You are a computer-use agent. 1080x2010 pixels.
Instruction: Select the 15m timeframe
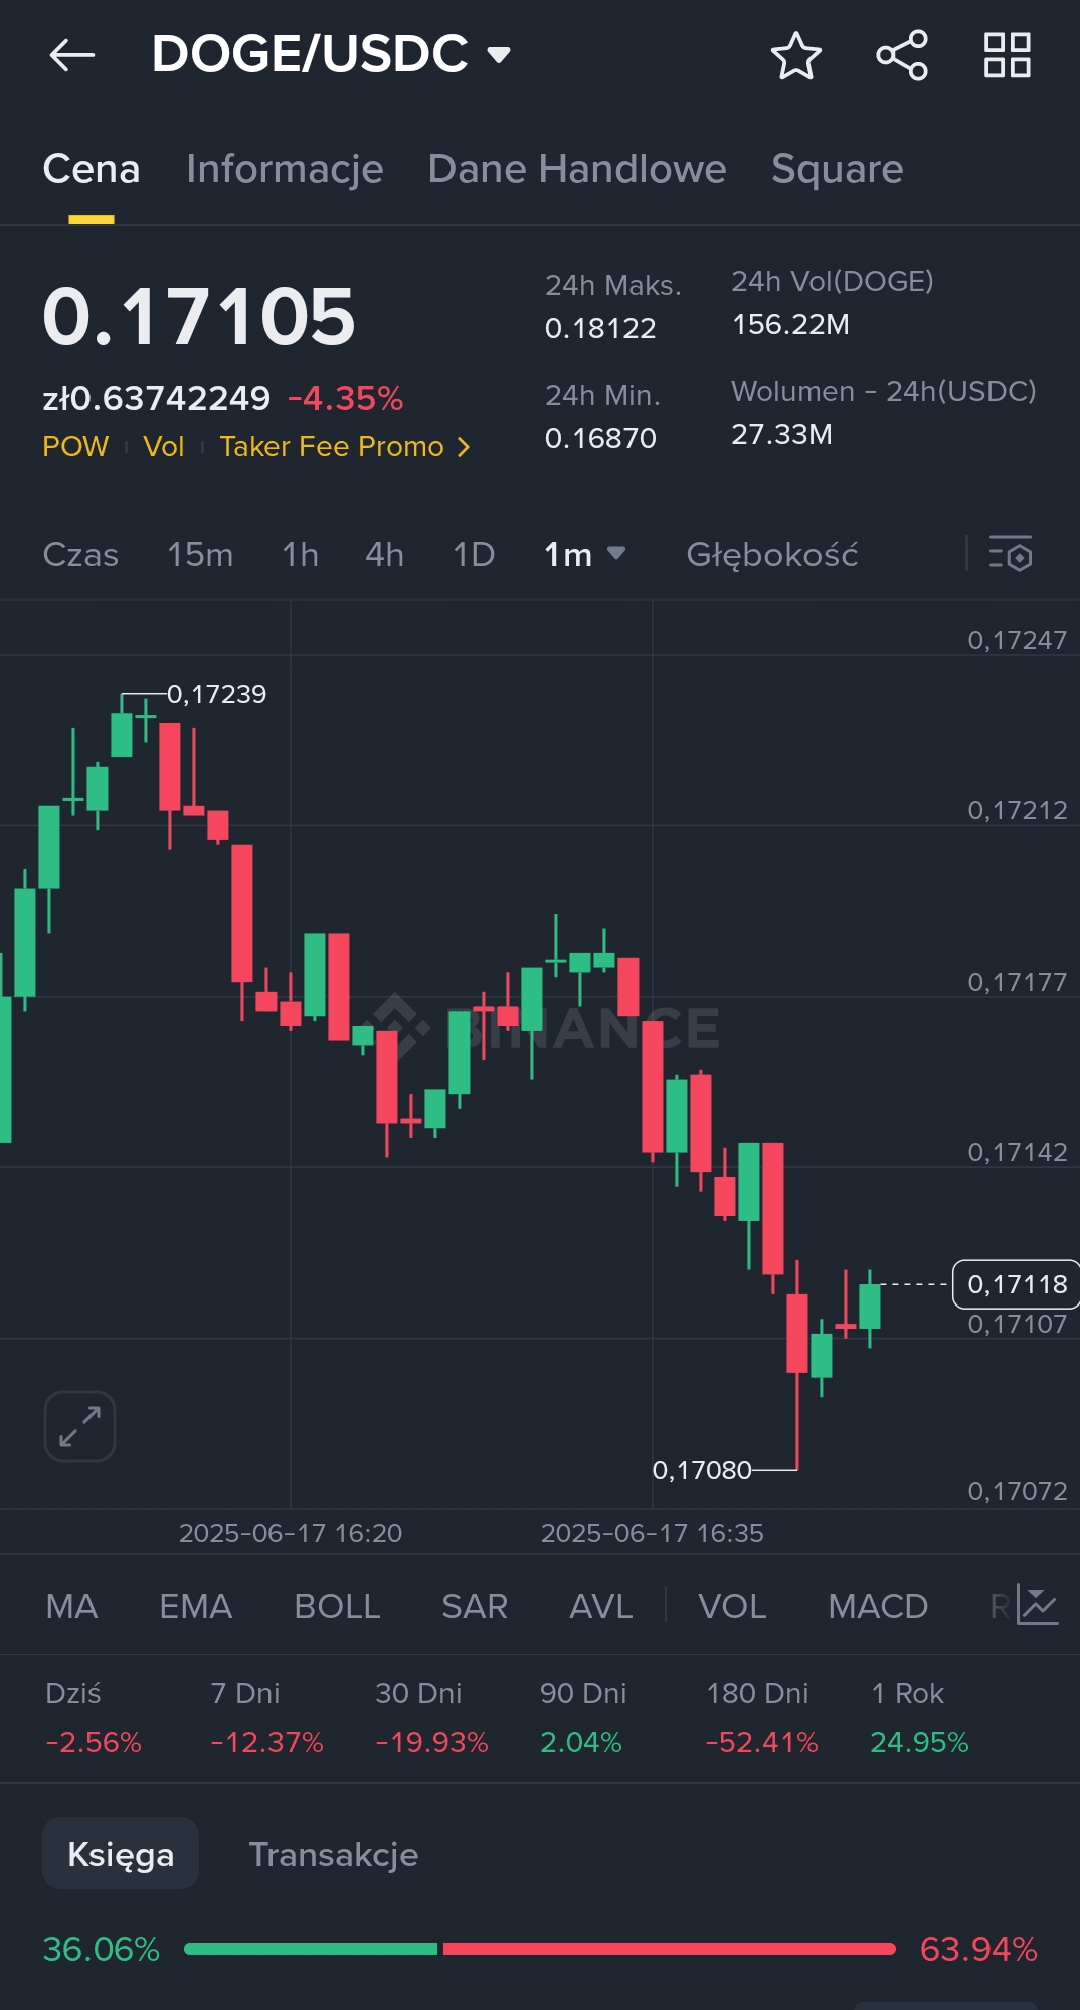[x=200, y=554]
